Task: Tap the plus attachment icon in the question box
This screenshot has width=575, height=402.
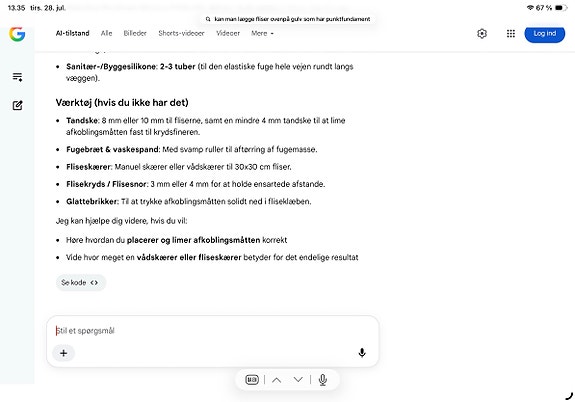Action: 63,353
